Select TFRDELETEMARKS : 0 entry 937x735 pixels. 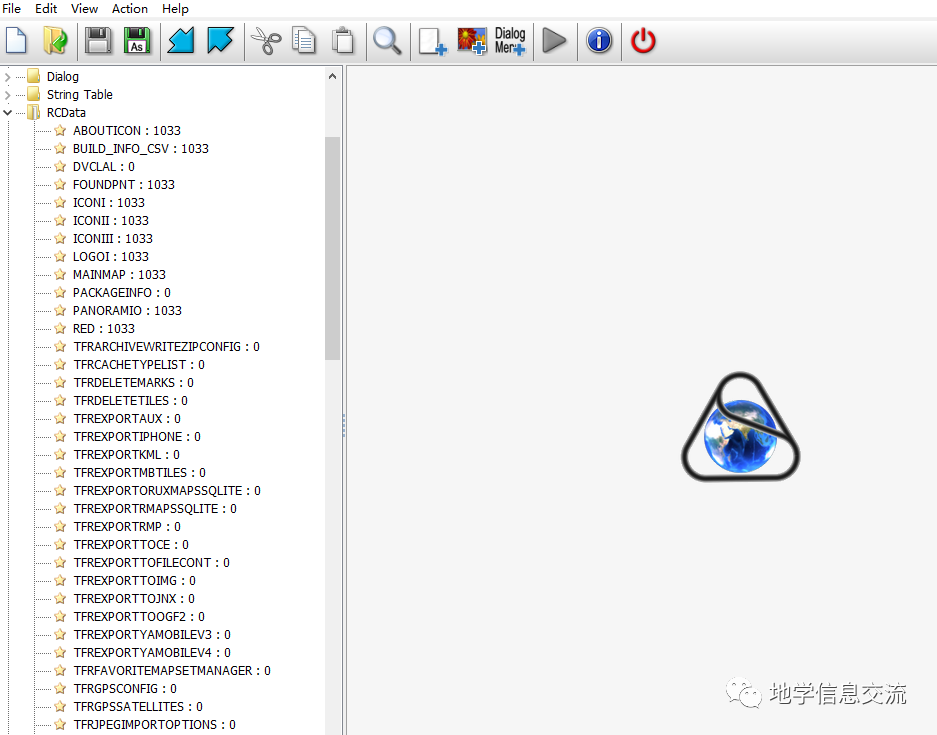(133, 382)
